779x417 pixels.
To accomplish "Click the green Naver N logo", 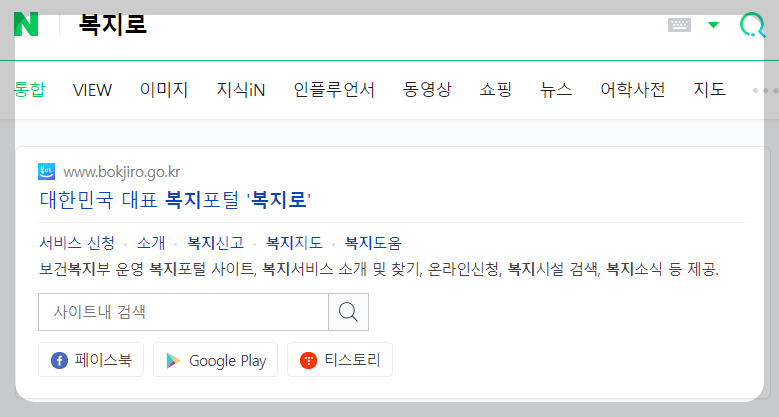I will (x=26, y=24).
